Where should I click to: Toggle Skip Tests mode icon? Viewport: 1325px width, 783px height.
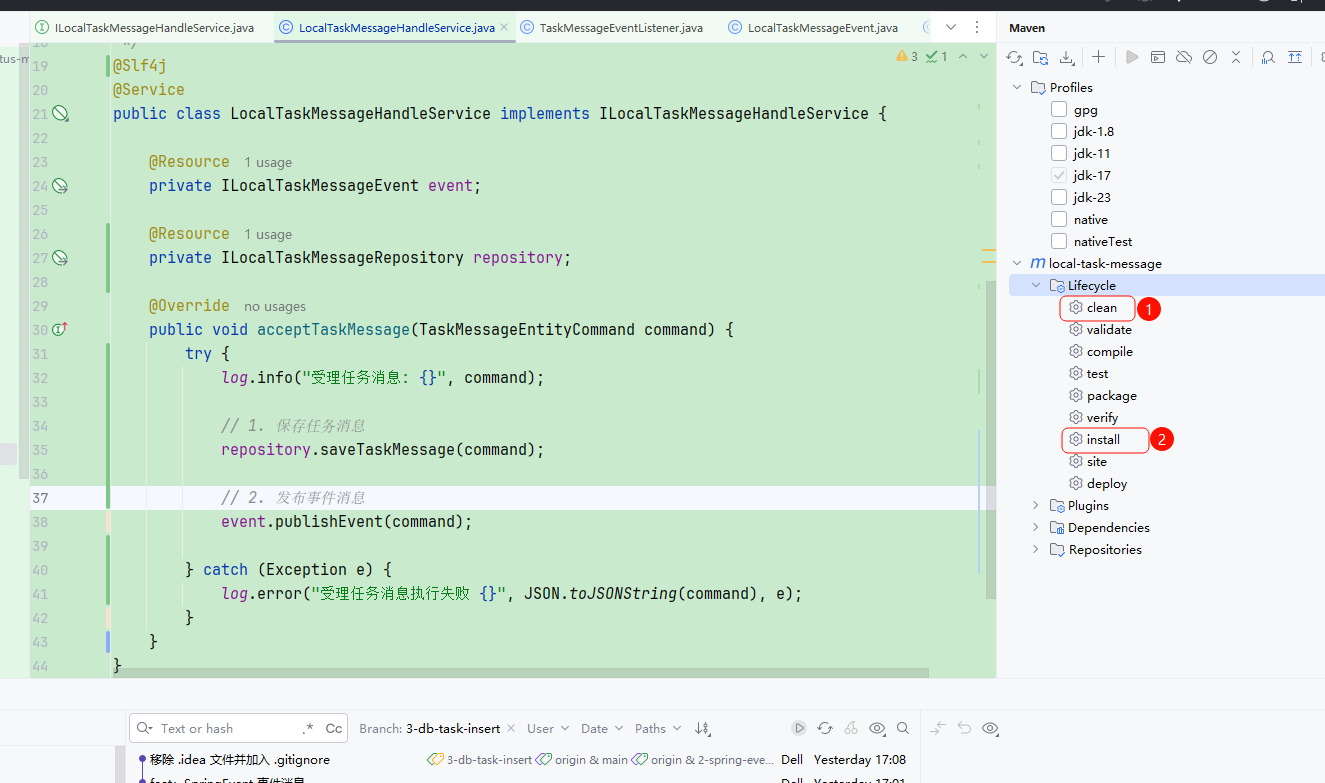[x=1210, y=58]
